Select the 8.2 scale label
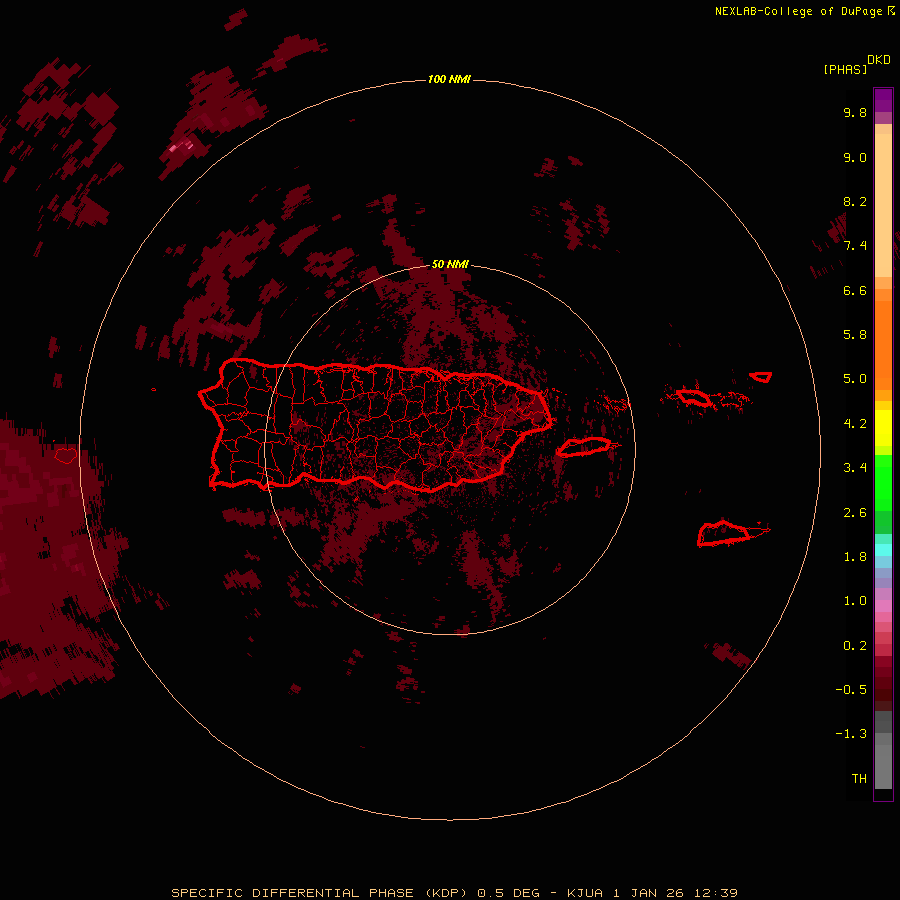This screenshot has height=900, width=900. click(x=855, y=201)
